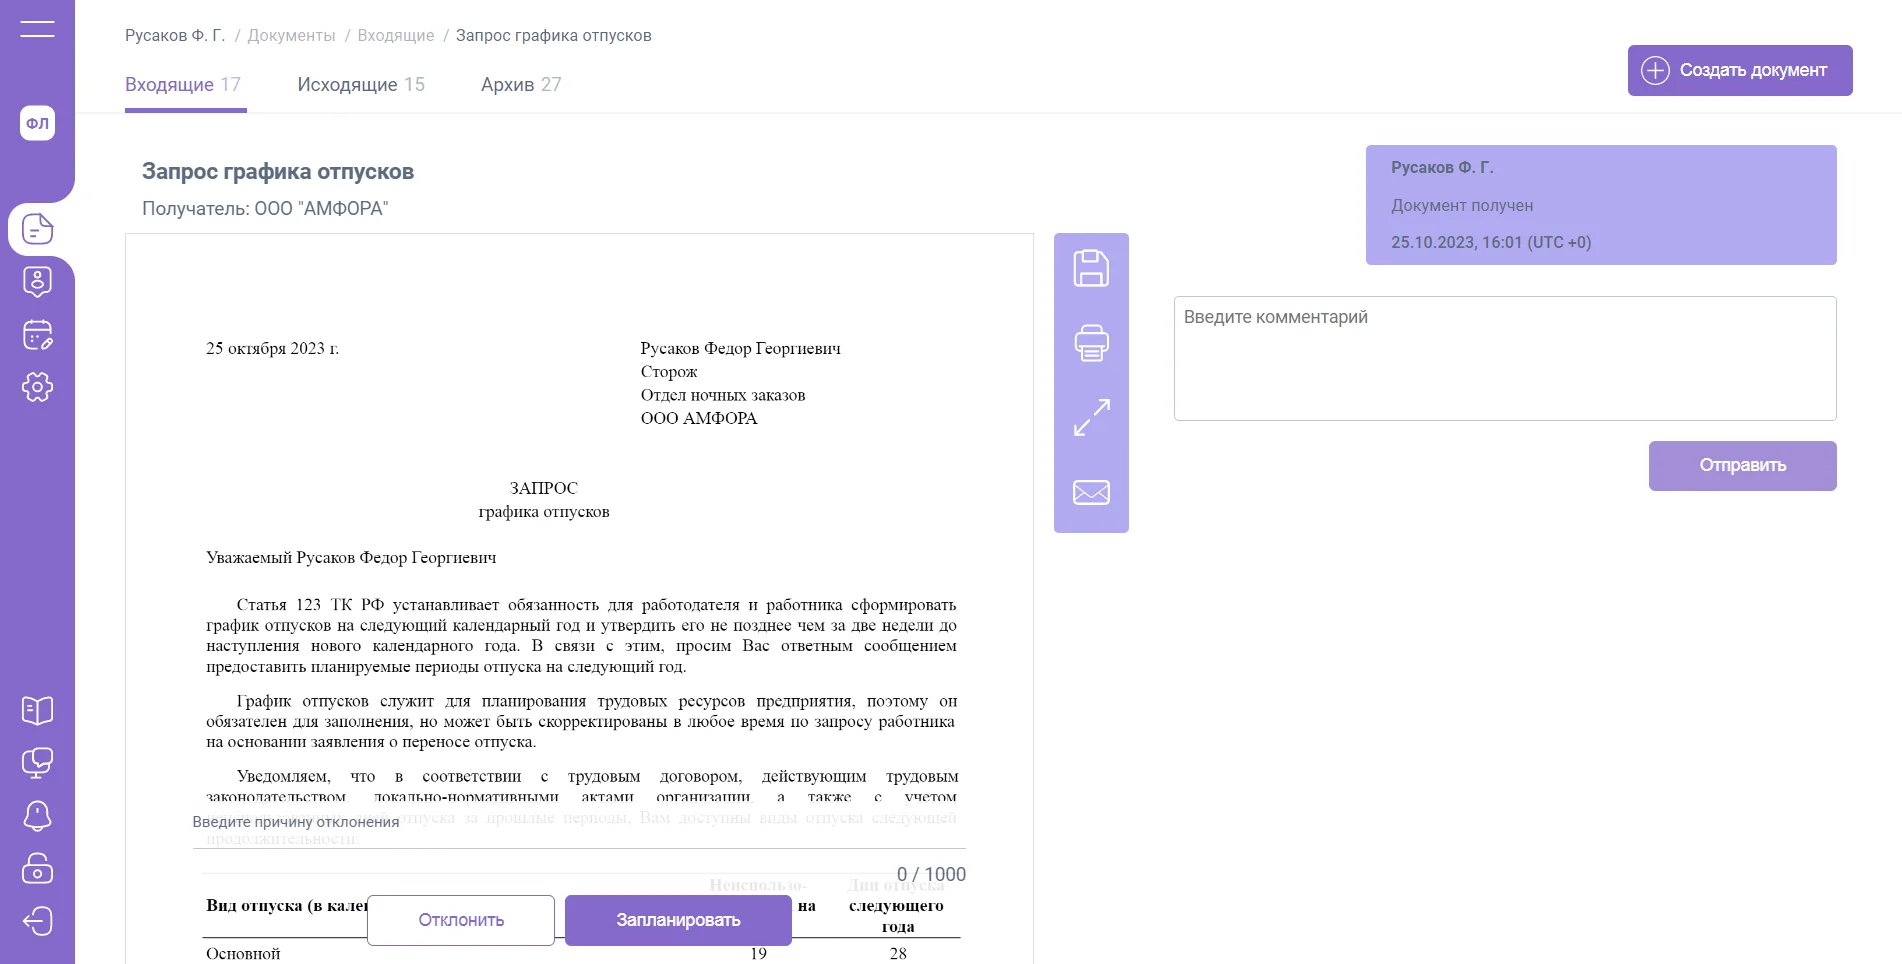This screenshot has height=964, width=1902.
Task: Save the document with the floppy disk icon
Action: (x=1091, y=268)
